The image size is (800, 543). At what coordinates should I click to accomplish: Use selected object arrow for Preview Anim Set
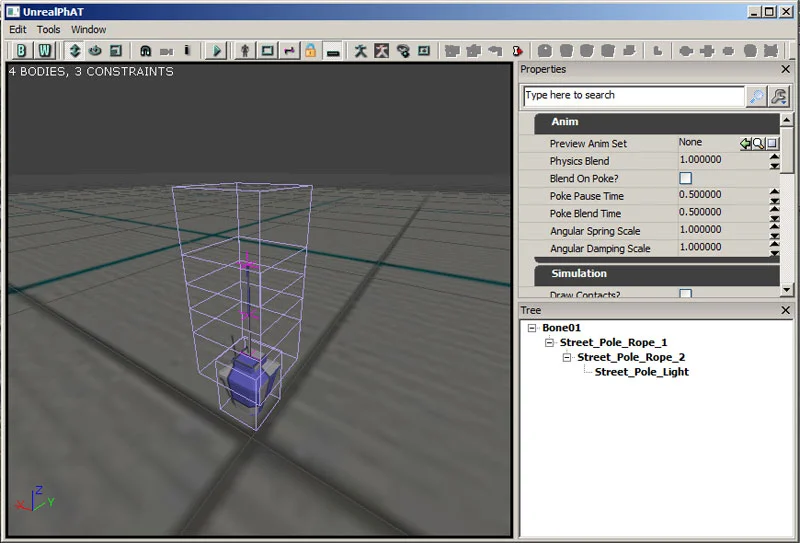(x=745, y=143)
